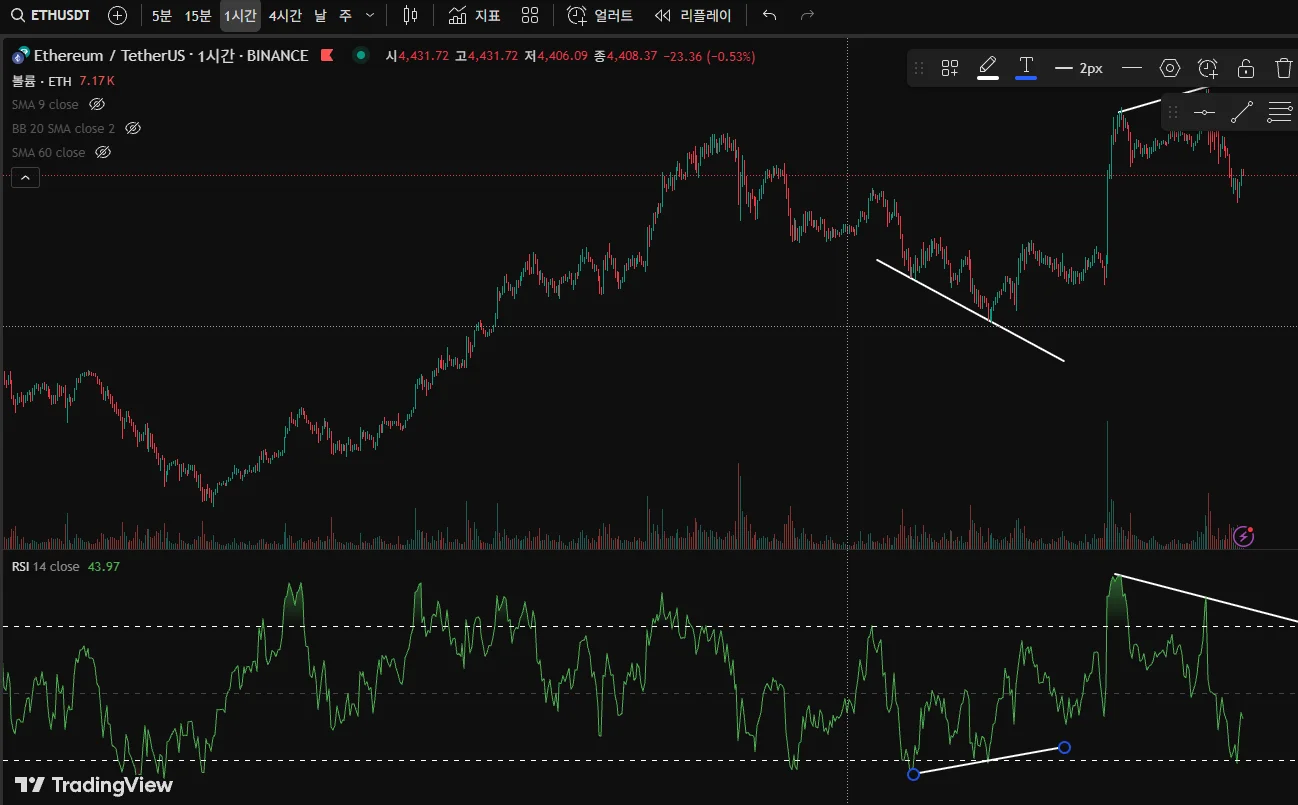Click the 볼륨 · ETH volume legend
The image size is (1298, 805).
pos(43,80)
